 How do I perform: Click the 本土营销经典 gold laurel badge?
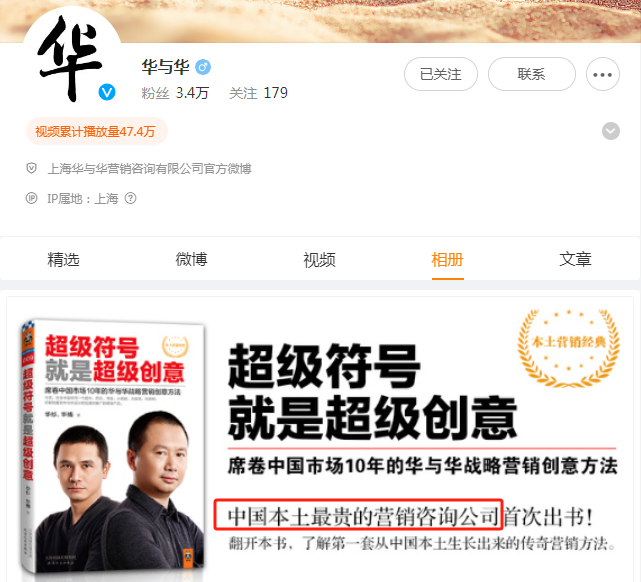(568, 348)
